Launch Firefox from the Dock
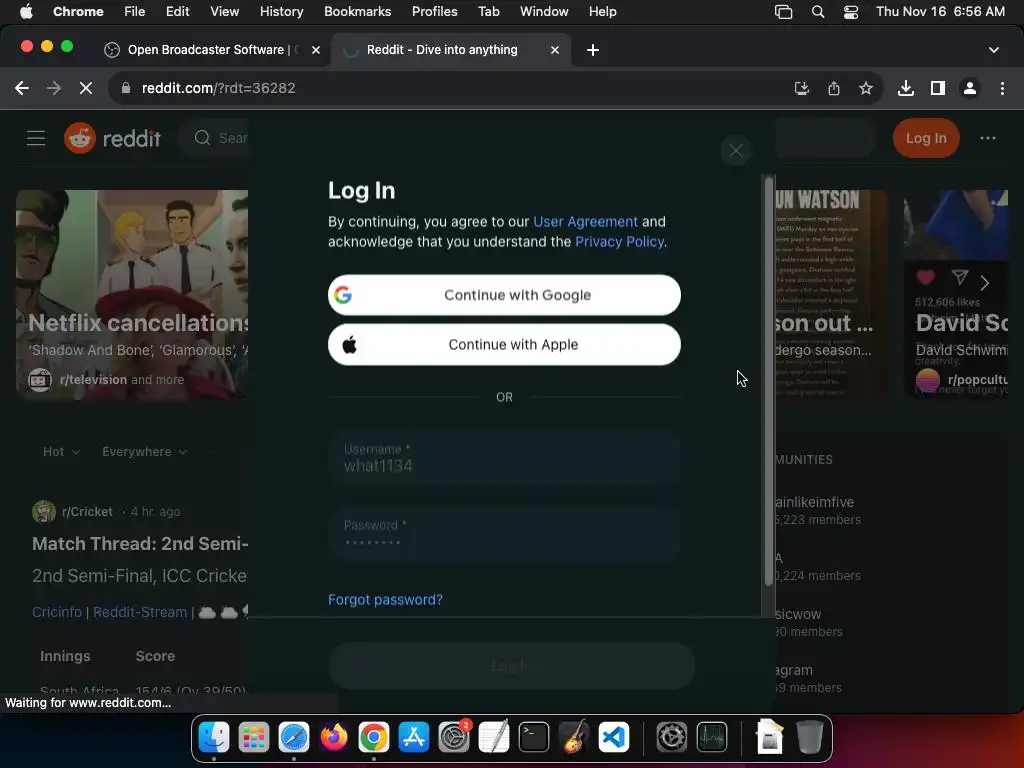Viewport: 1024px width, 768px height. click(334, 737)
